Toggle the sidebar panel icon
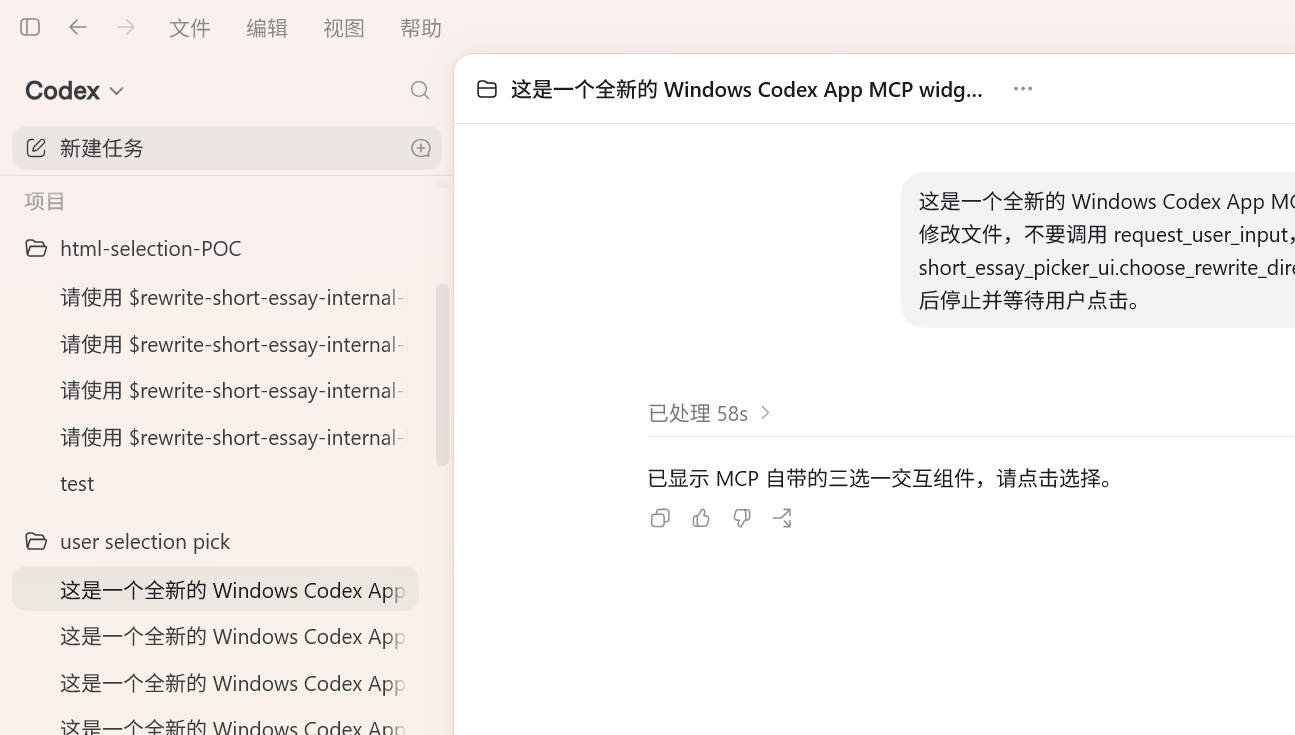This screenshot has height=735, width=1295. [x=30, y=27]
